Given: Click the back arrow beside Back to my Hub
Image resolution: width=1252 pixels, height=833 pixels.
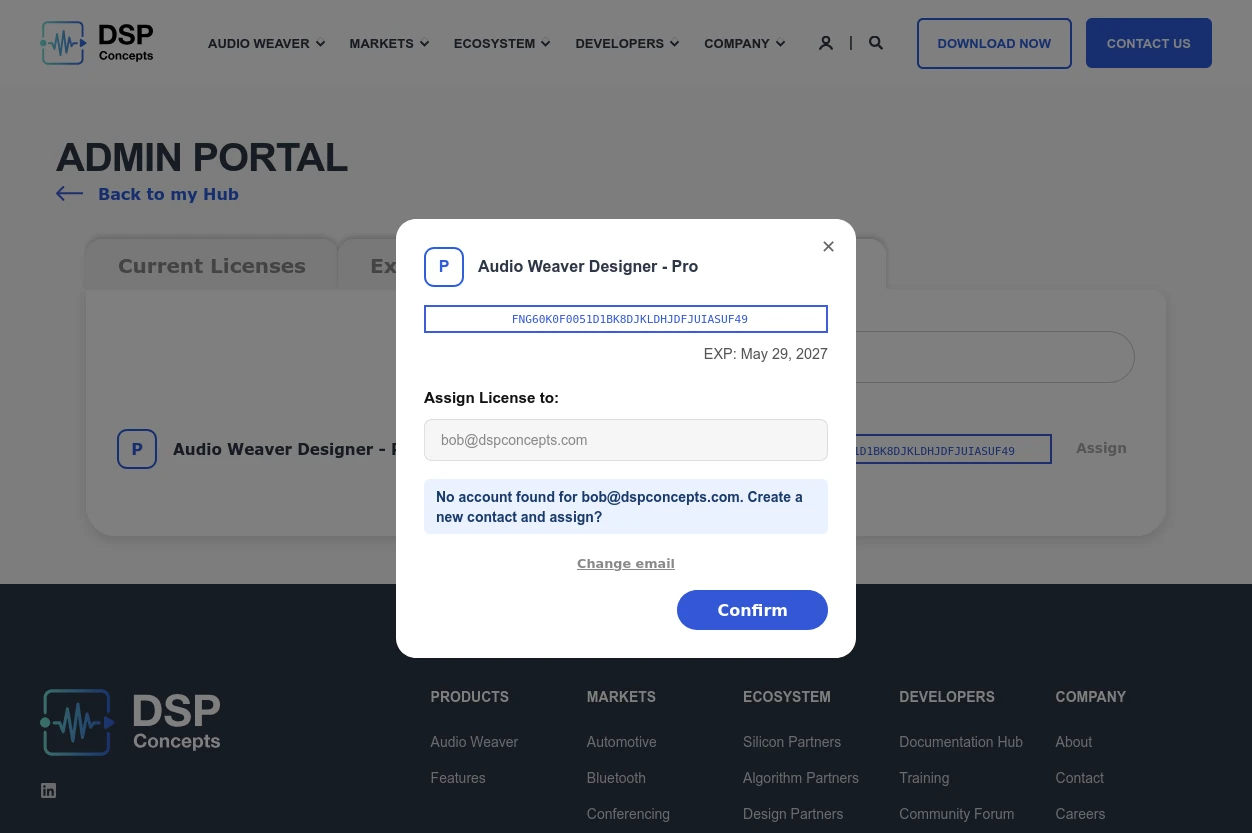Looking at the screenshot, I should click(x=70, y=194).
